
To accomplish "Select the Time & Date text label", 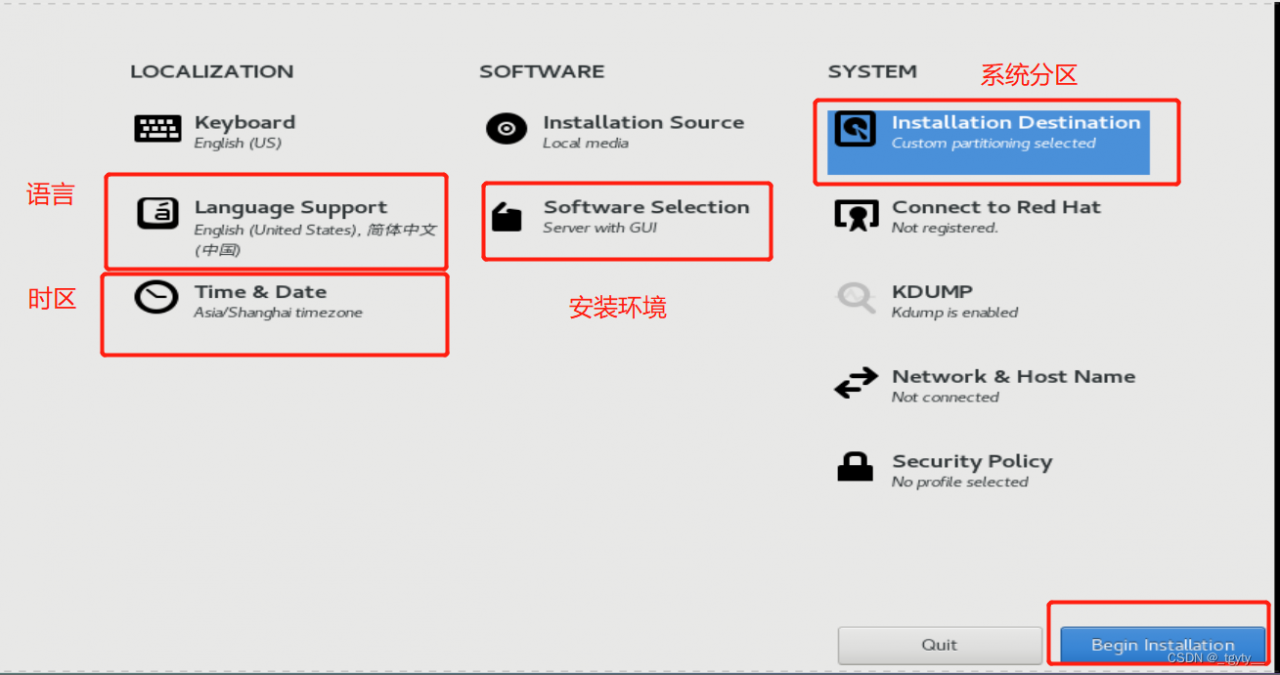I will pos(260,292).
